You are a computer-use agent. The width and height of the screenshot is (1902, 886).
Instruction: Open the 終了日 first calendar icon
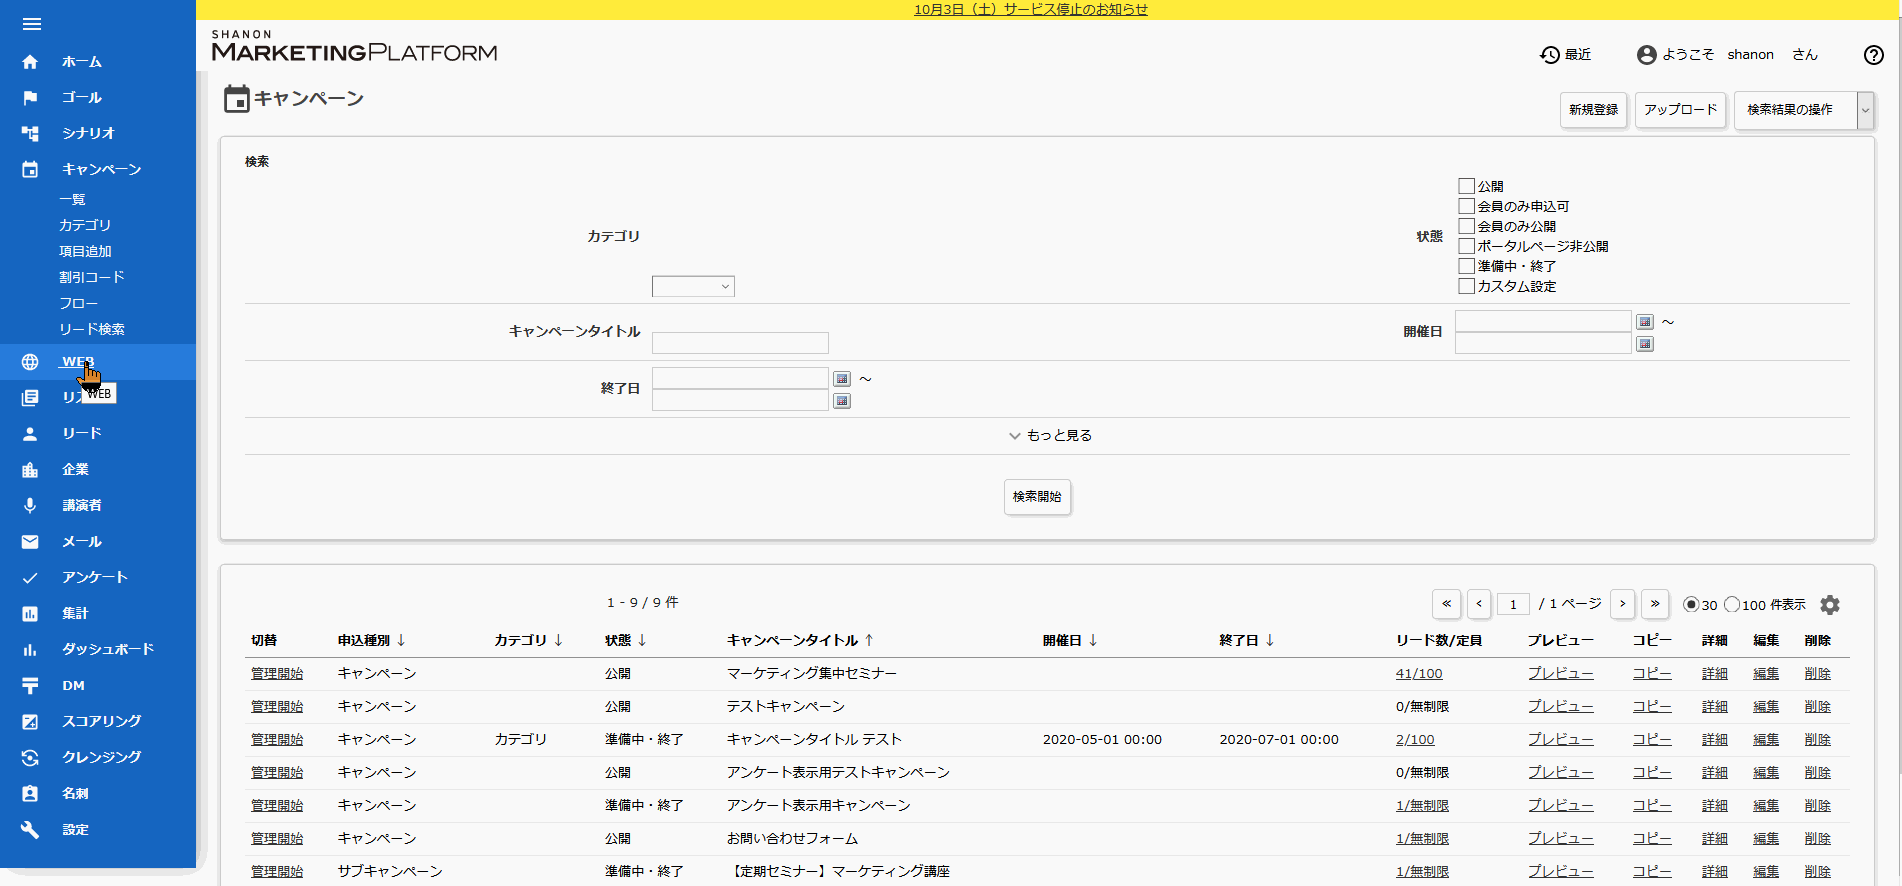click(842, 379)
